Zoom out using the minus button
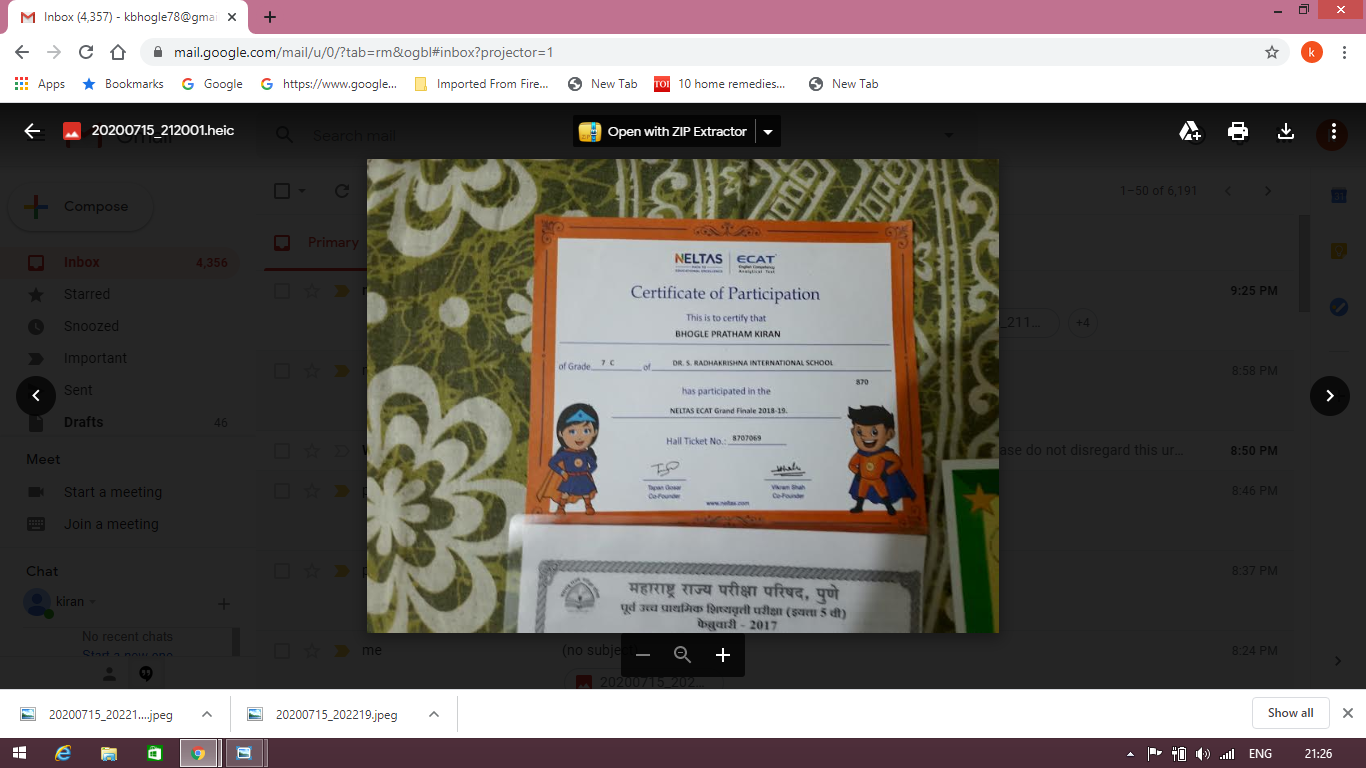 click(x=643, y=655)
